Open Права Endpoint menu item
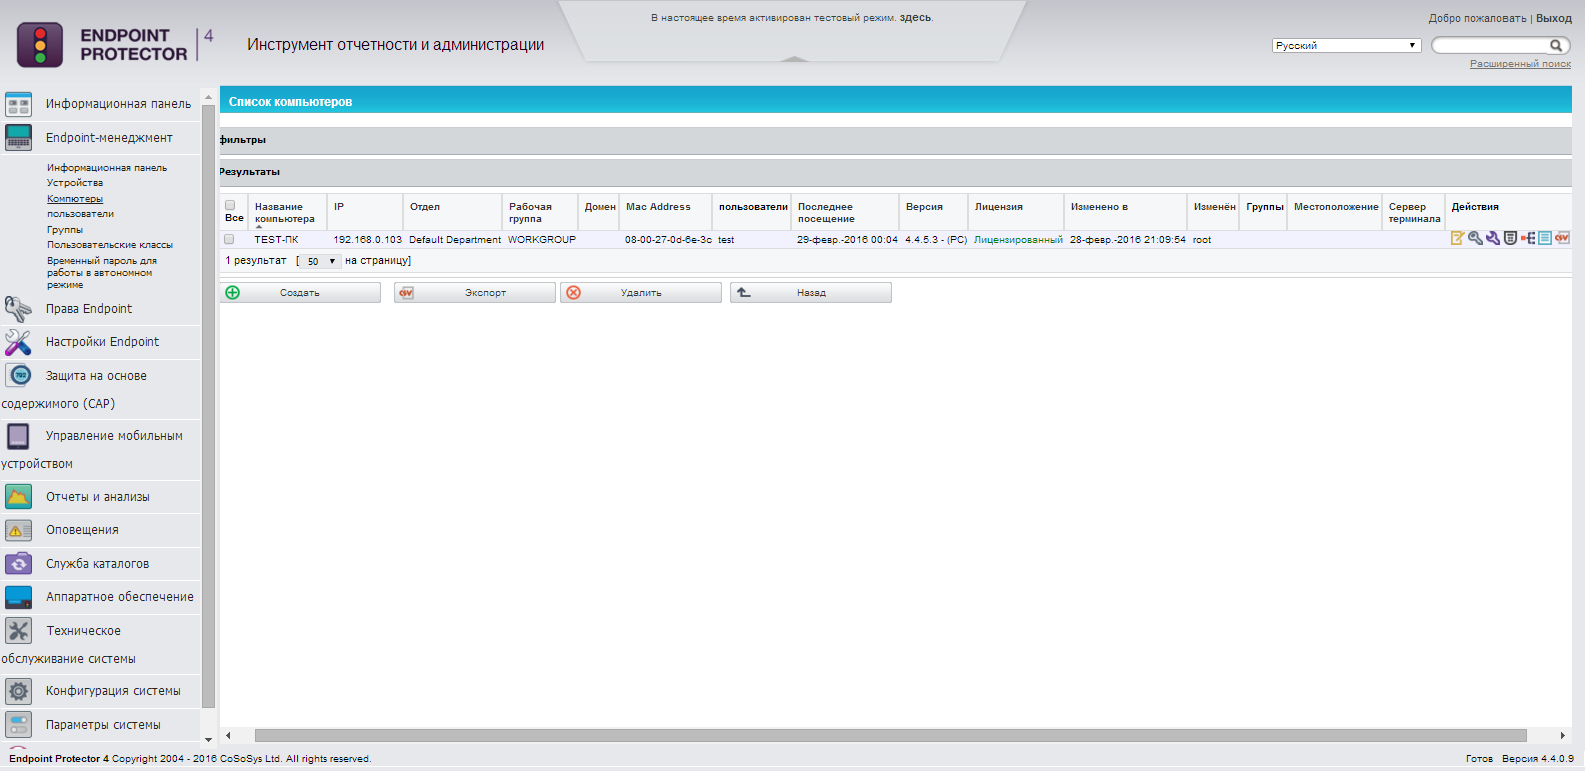1585x771 pixels. tap(89, 309)
